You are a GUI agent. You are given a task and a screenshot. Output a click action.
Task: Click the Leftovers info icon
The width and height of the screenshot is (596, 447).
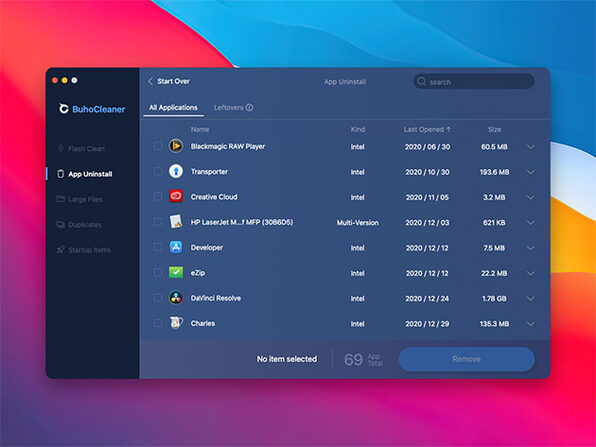click(x=249, y=108)
